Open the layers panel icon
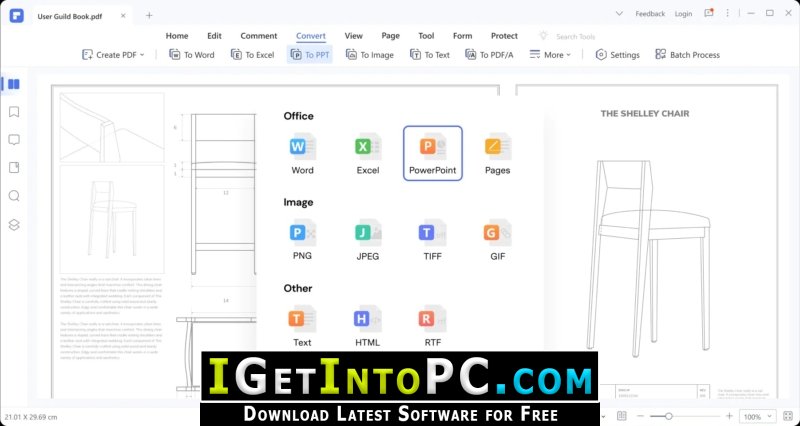The image size is (800, 426). pos(14,224)
